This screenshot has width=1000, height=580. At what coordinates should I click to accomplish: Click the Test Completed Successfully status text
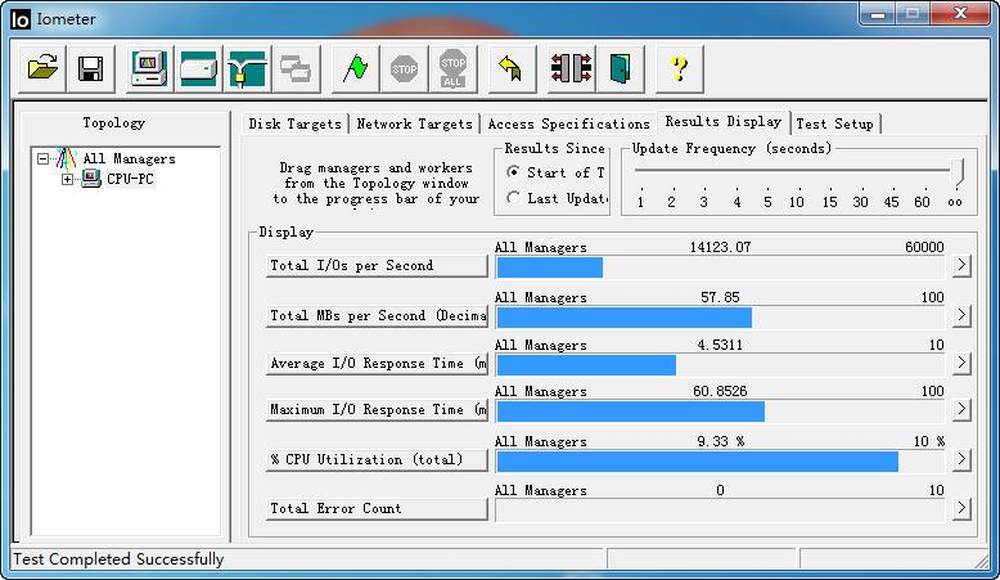119,560
